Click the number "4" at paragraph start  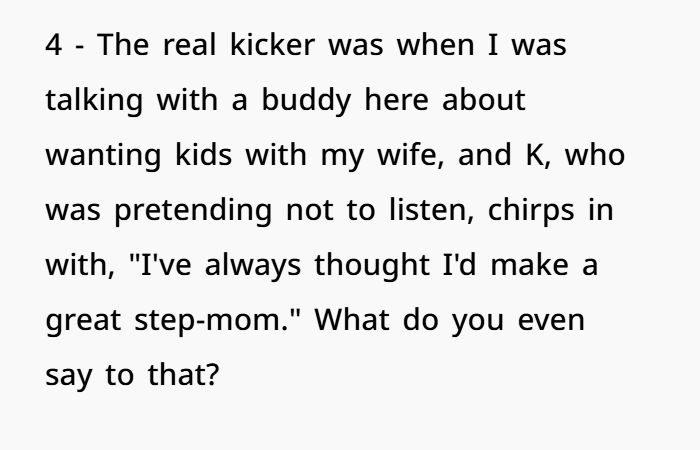coord(55,46)
